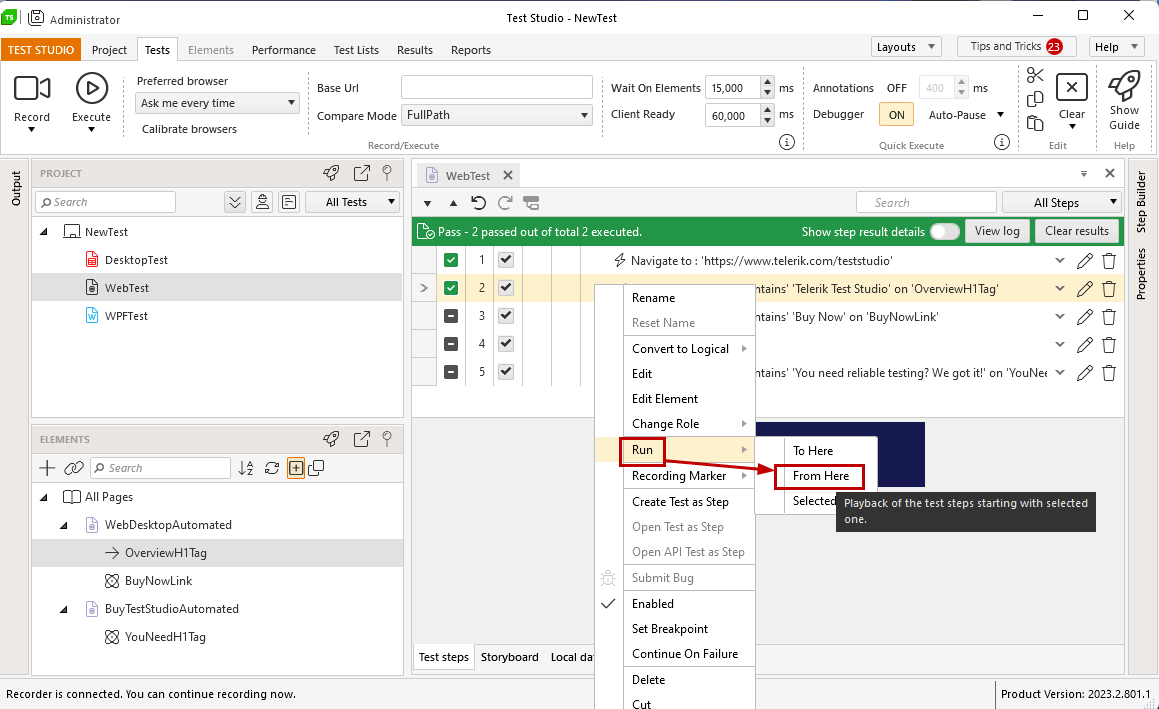Edit step 1 with its pencil icon
1159x709 pixels.
(x=1084, y=261)
